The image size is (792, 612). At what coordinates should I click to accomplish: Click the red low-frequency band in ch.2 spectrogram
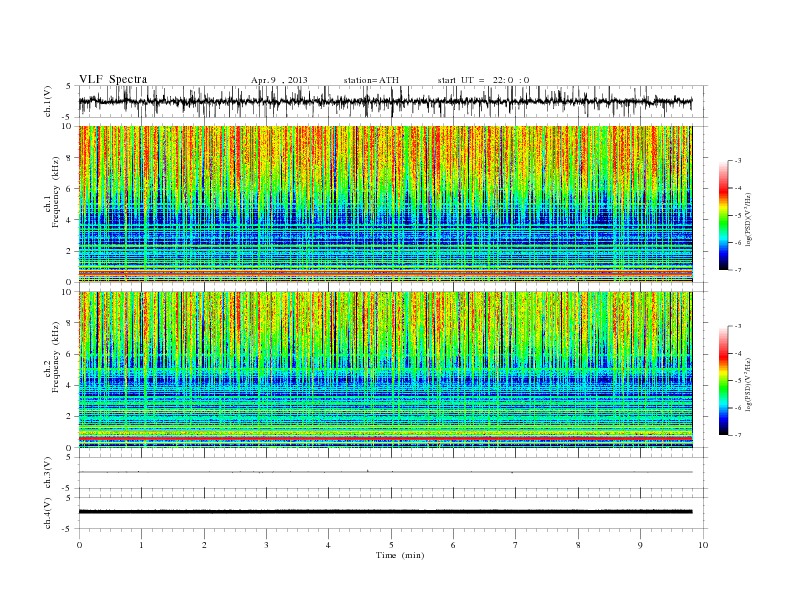[x=385, y=439]
